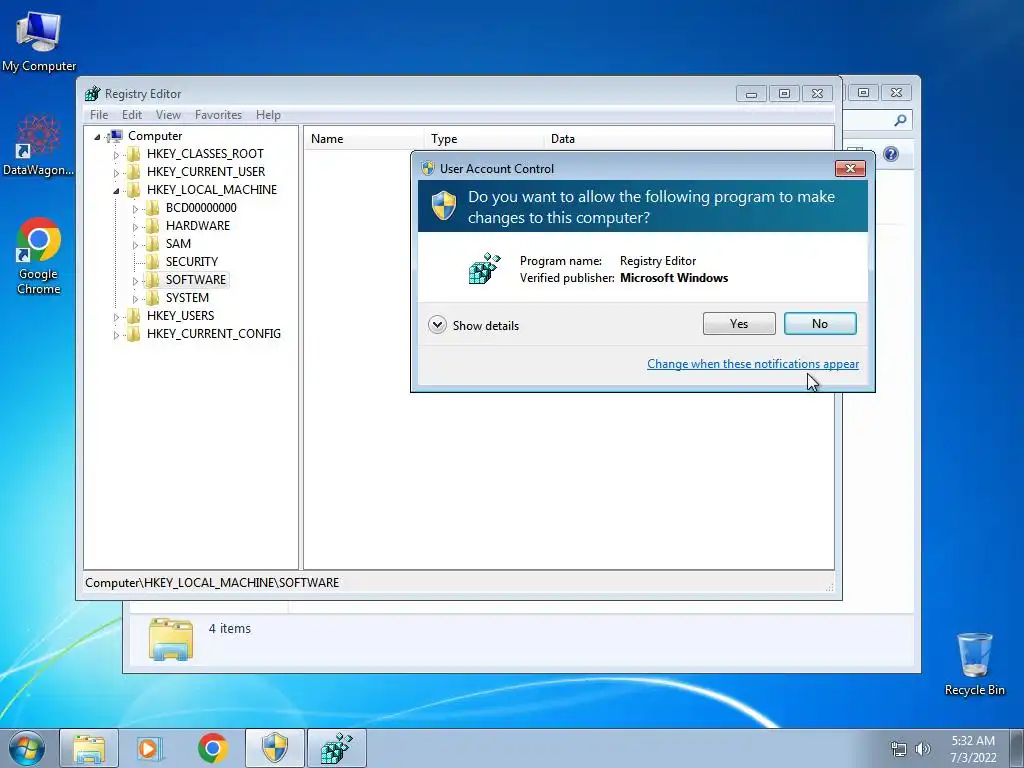Click the UAC shield icon in dialog banner

[444, 206]
